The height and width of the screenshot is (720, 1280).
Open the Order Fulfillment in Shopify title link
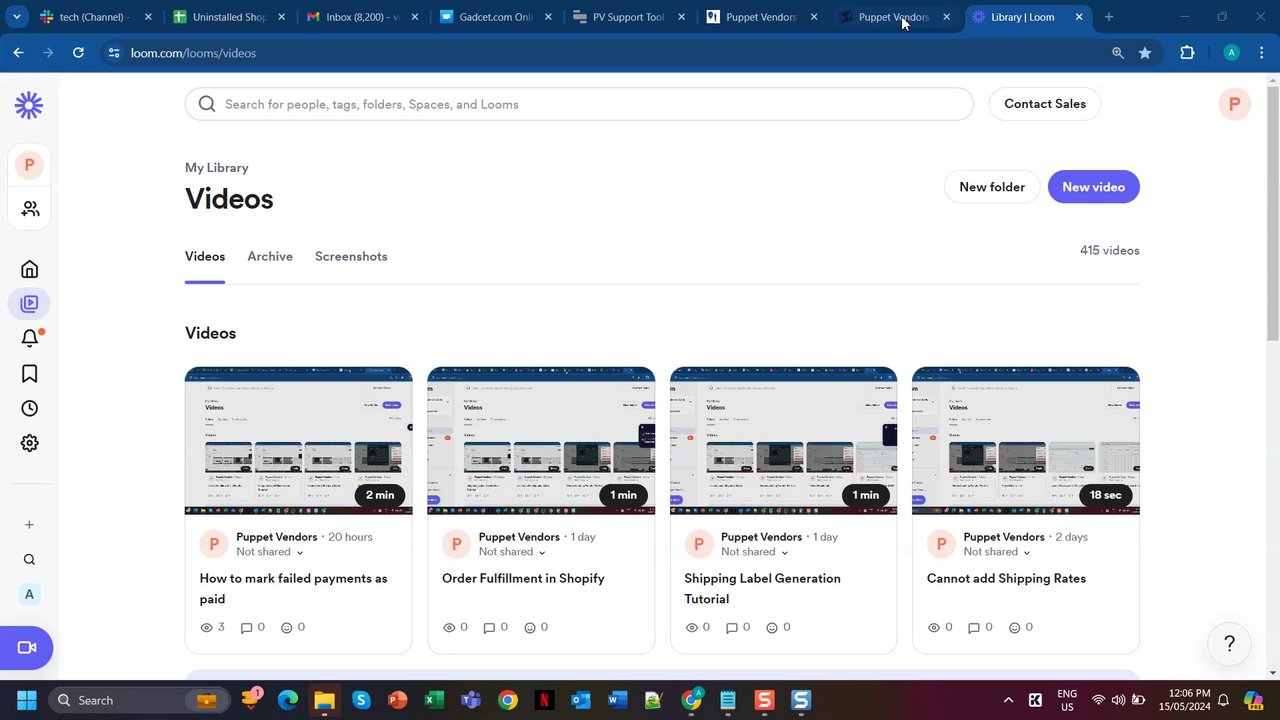(523, 579)
